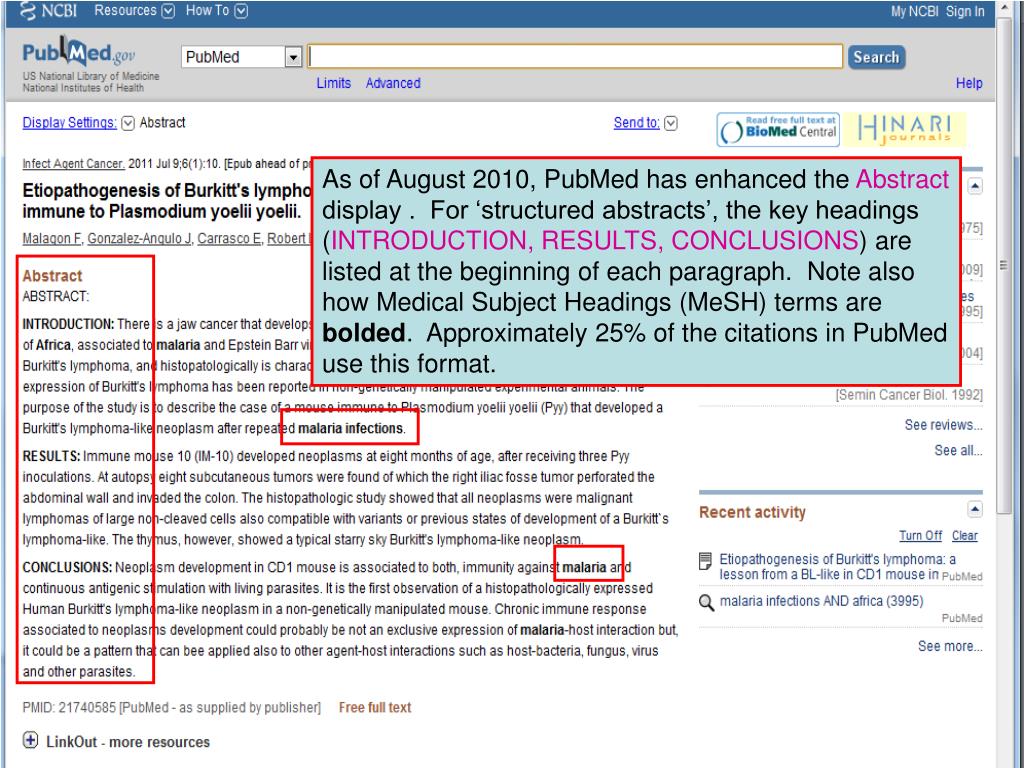Open the Advanced search link
This screenshot has width=1024, height=768.
[x=393, y=84]
